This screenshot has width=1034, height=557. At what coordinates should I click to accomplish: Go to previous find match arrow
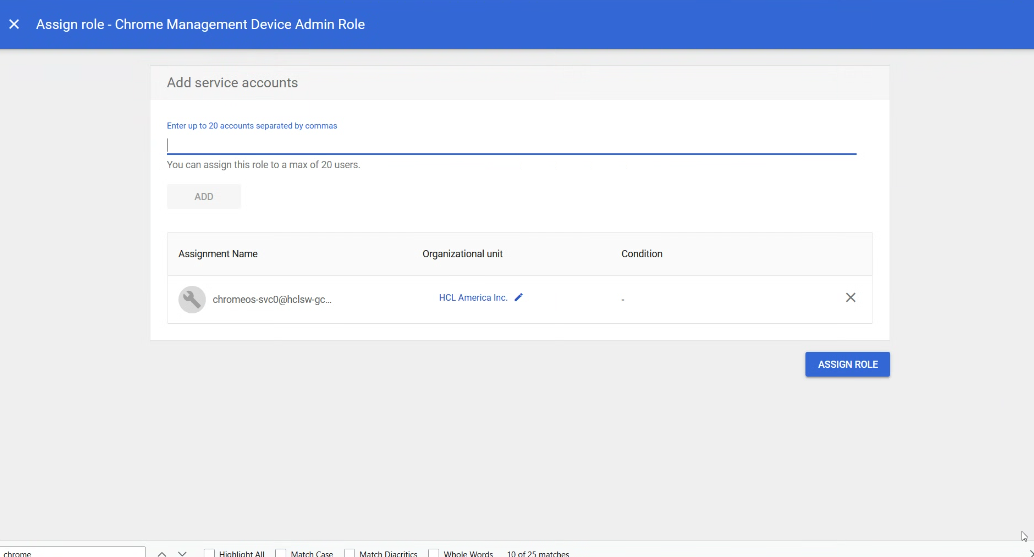(162, 553)
